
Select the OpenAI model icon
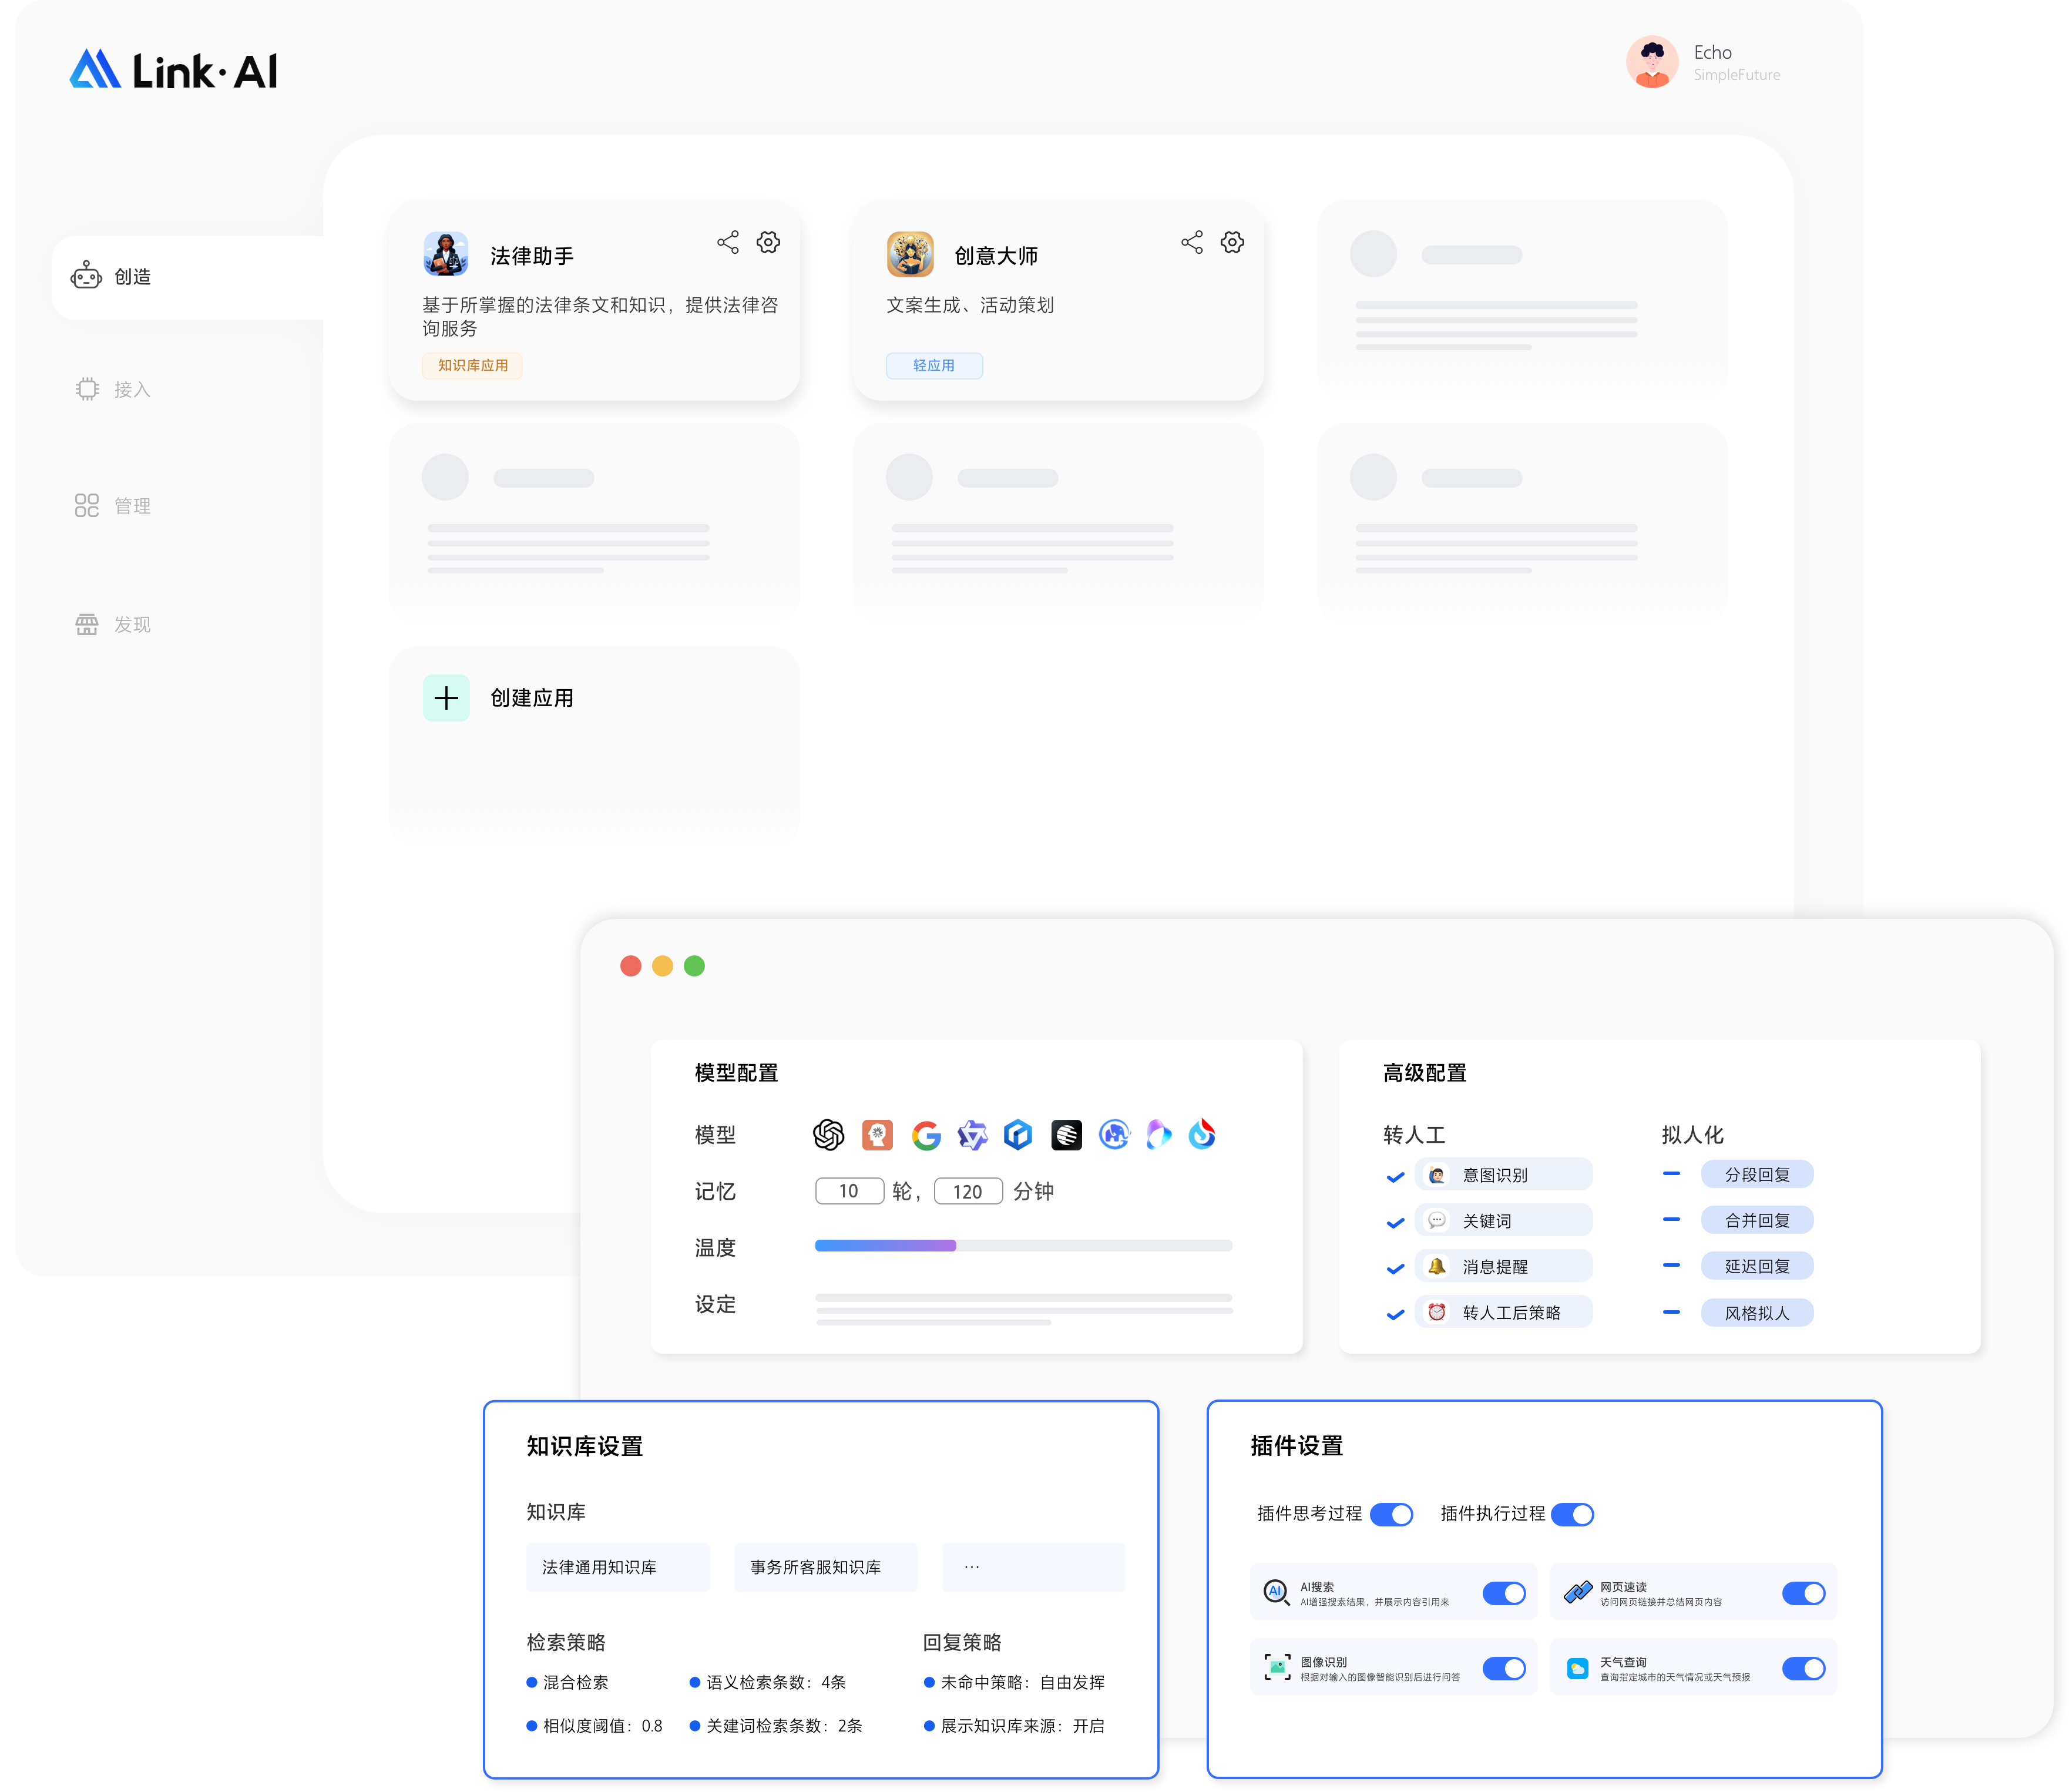pyautogui.click(x=828, y=1134)
